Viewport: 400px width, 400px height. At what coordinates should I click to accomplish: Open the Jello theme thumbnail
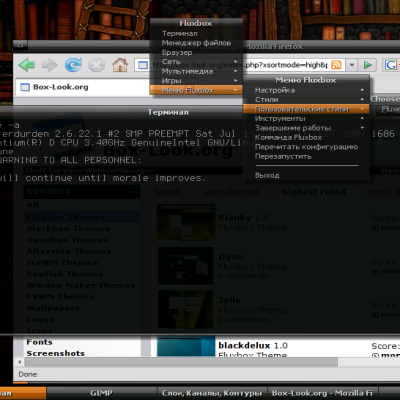pyautogui.click(x=186, y=309)
